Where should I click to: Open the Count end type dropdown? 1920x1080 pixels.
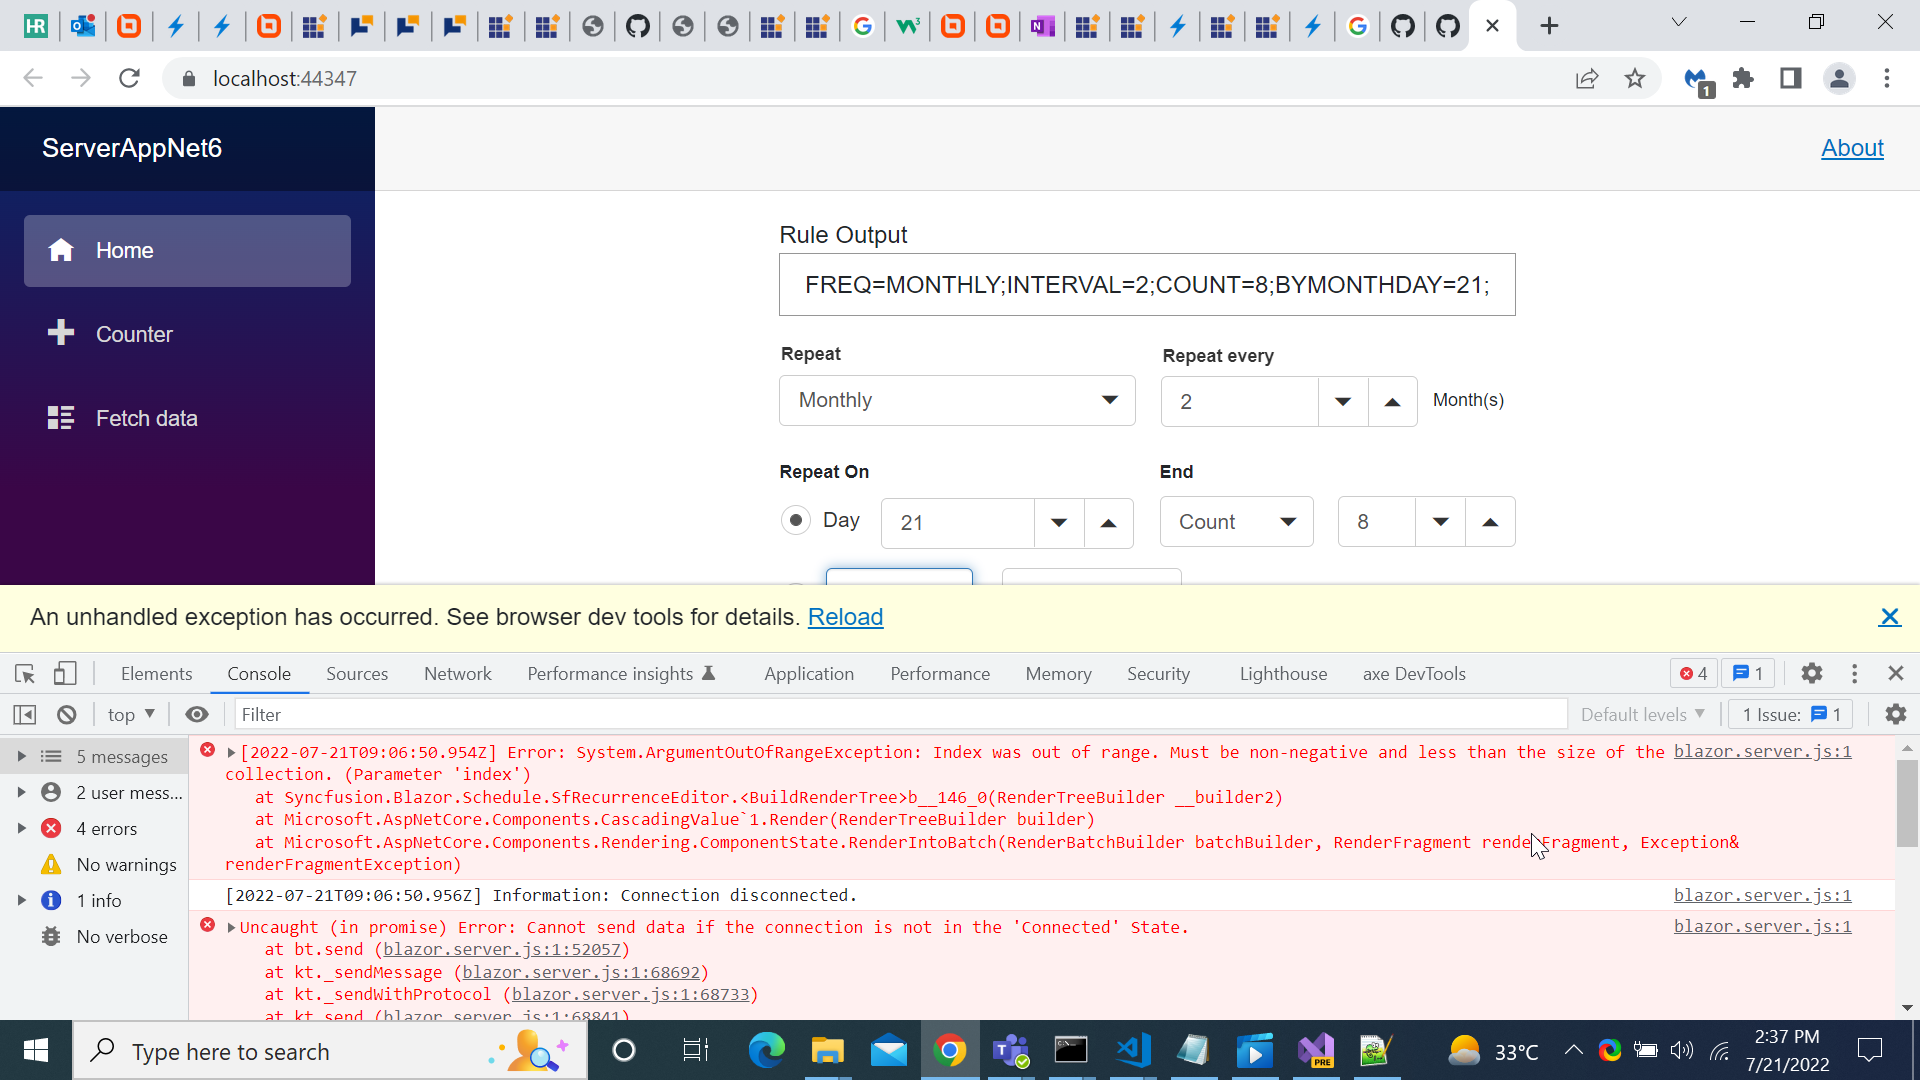pyautogui.click(x=1236, y=522)
